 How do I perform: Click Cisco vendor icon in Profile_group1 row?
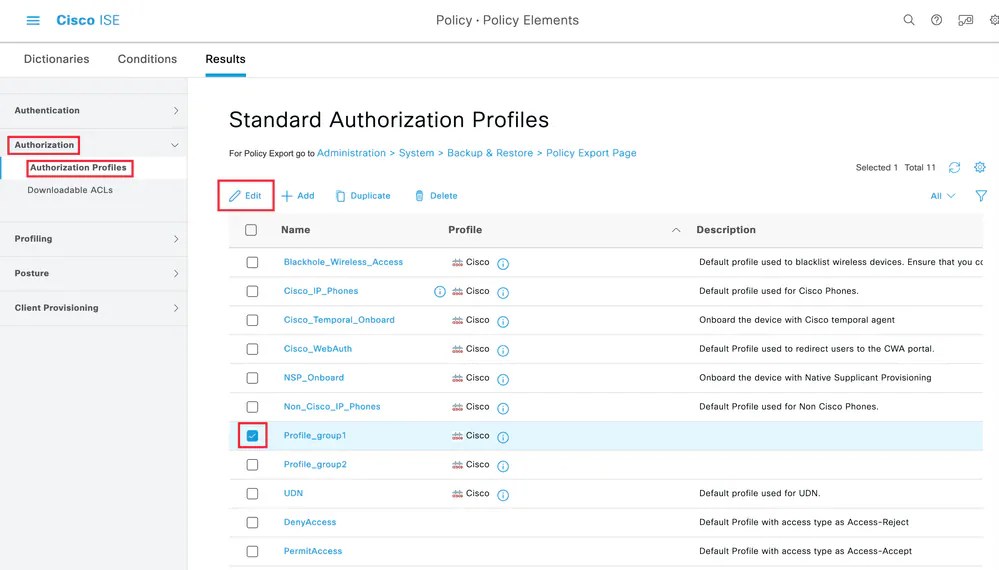[457, 436]
